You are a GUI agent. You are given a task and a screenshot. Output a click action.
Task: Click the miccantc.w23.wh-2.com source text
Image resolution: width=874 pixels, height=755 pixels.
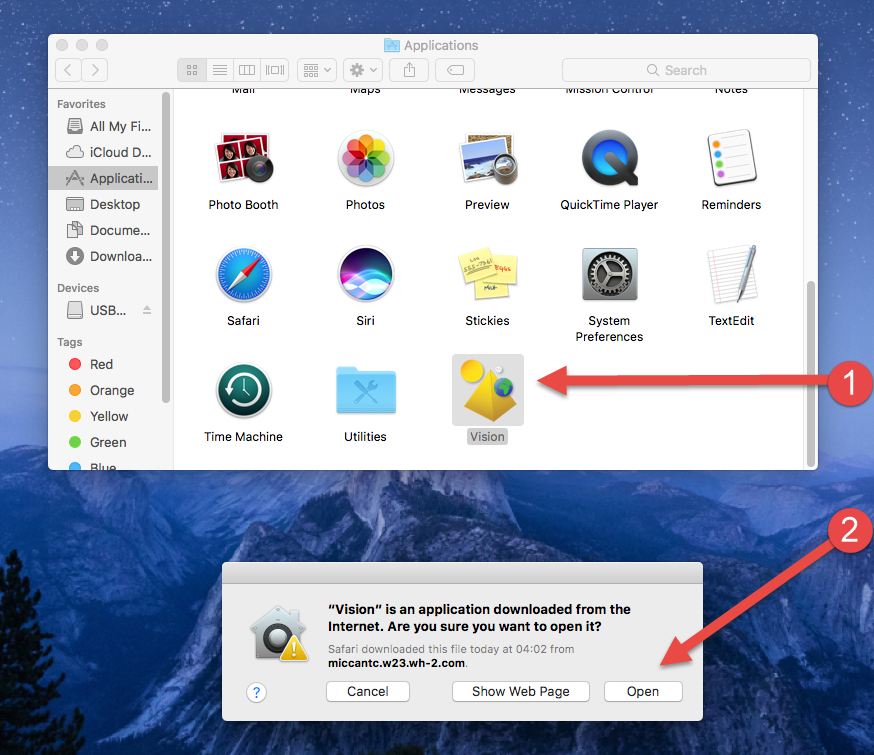pyautogui.click(x=396, y=663)
